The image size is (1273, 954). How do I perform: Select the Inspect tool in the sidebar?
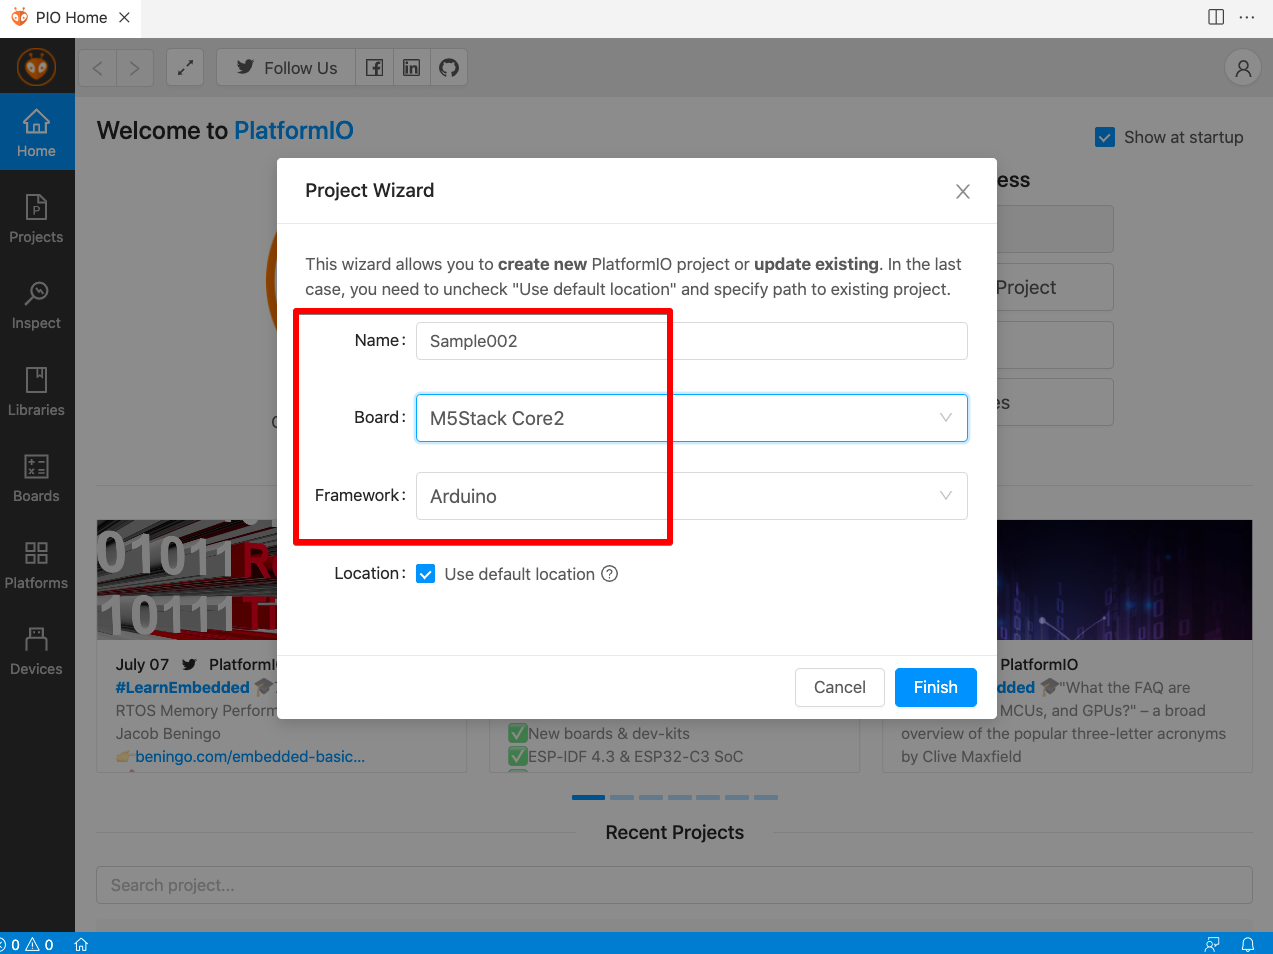pos(37,303)
